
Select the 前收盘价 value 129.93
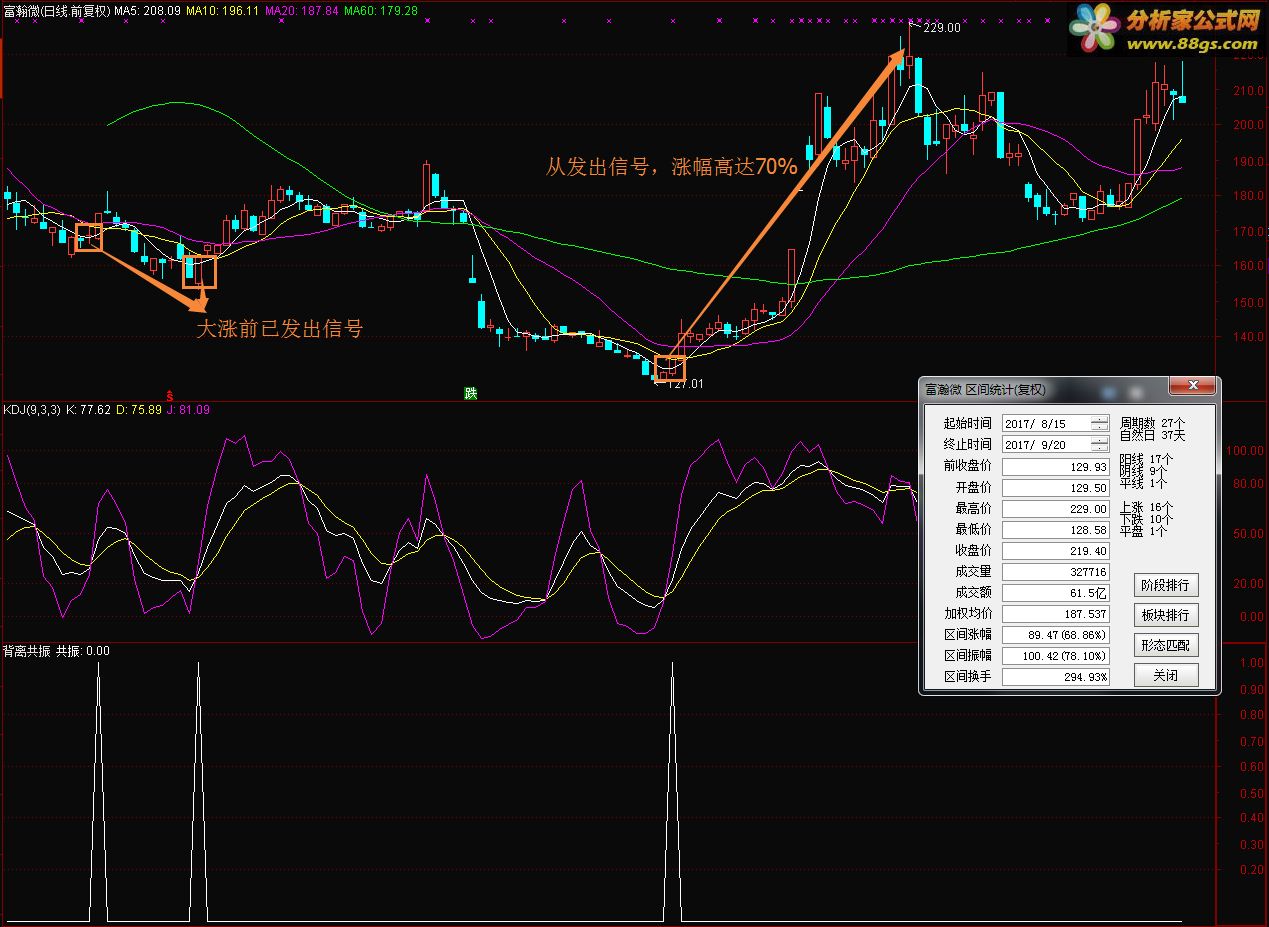(x=1055, y=467)
